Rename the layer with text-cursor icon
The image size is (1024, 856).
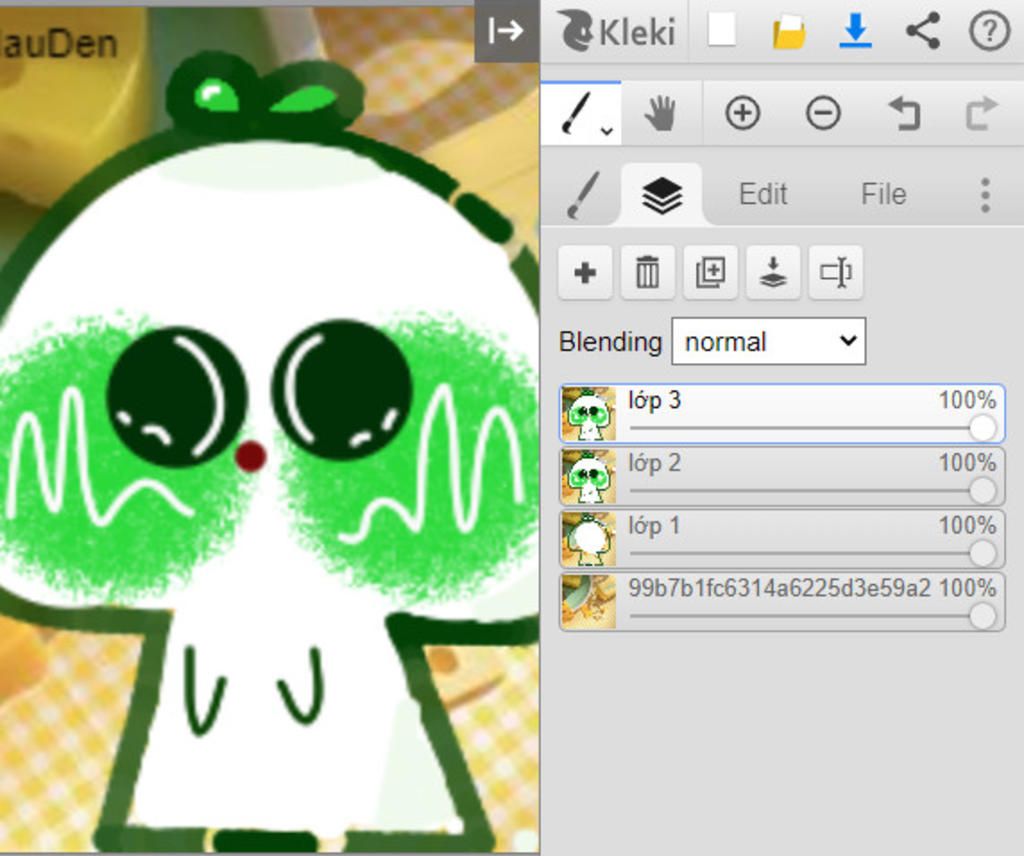835,272
